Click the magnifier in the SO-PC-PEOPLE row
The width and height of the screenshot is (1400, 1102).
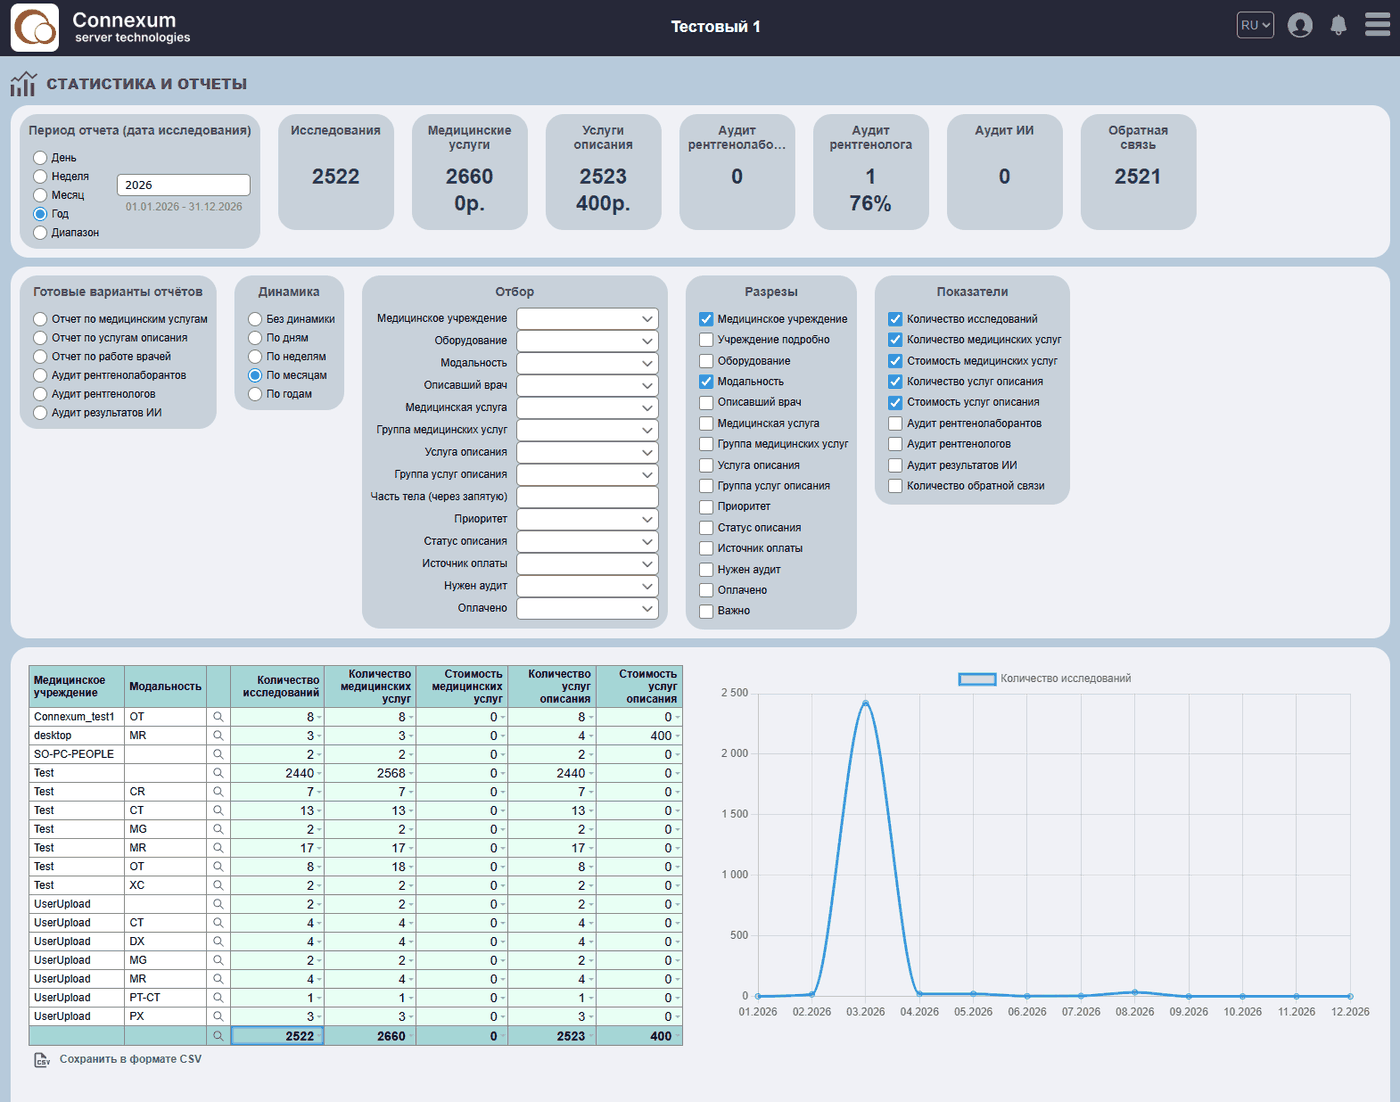[218, 755]
